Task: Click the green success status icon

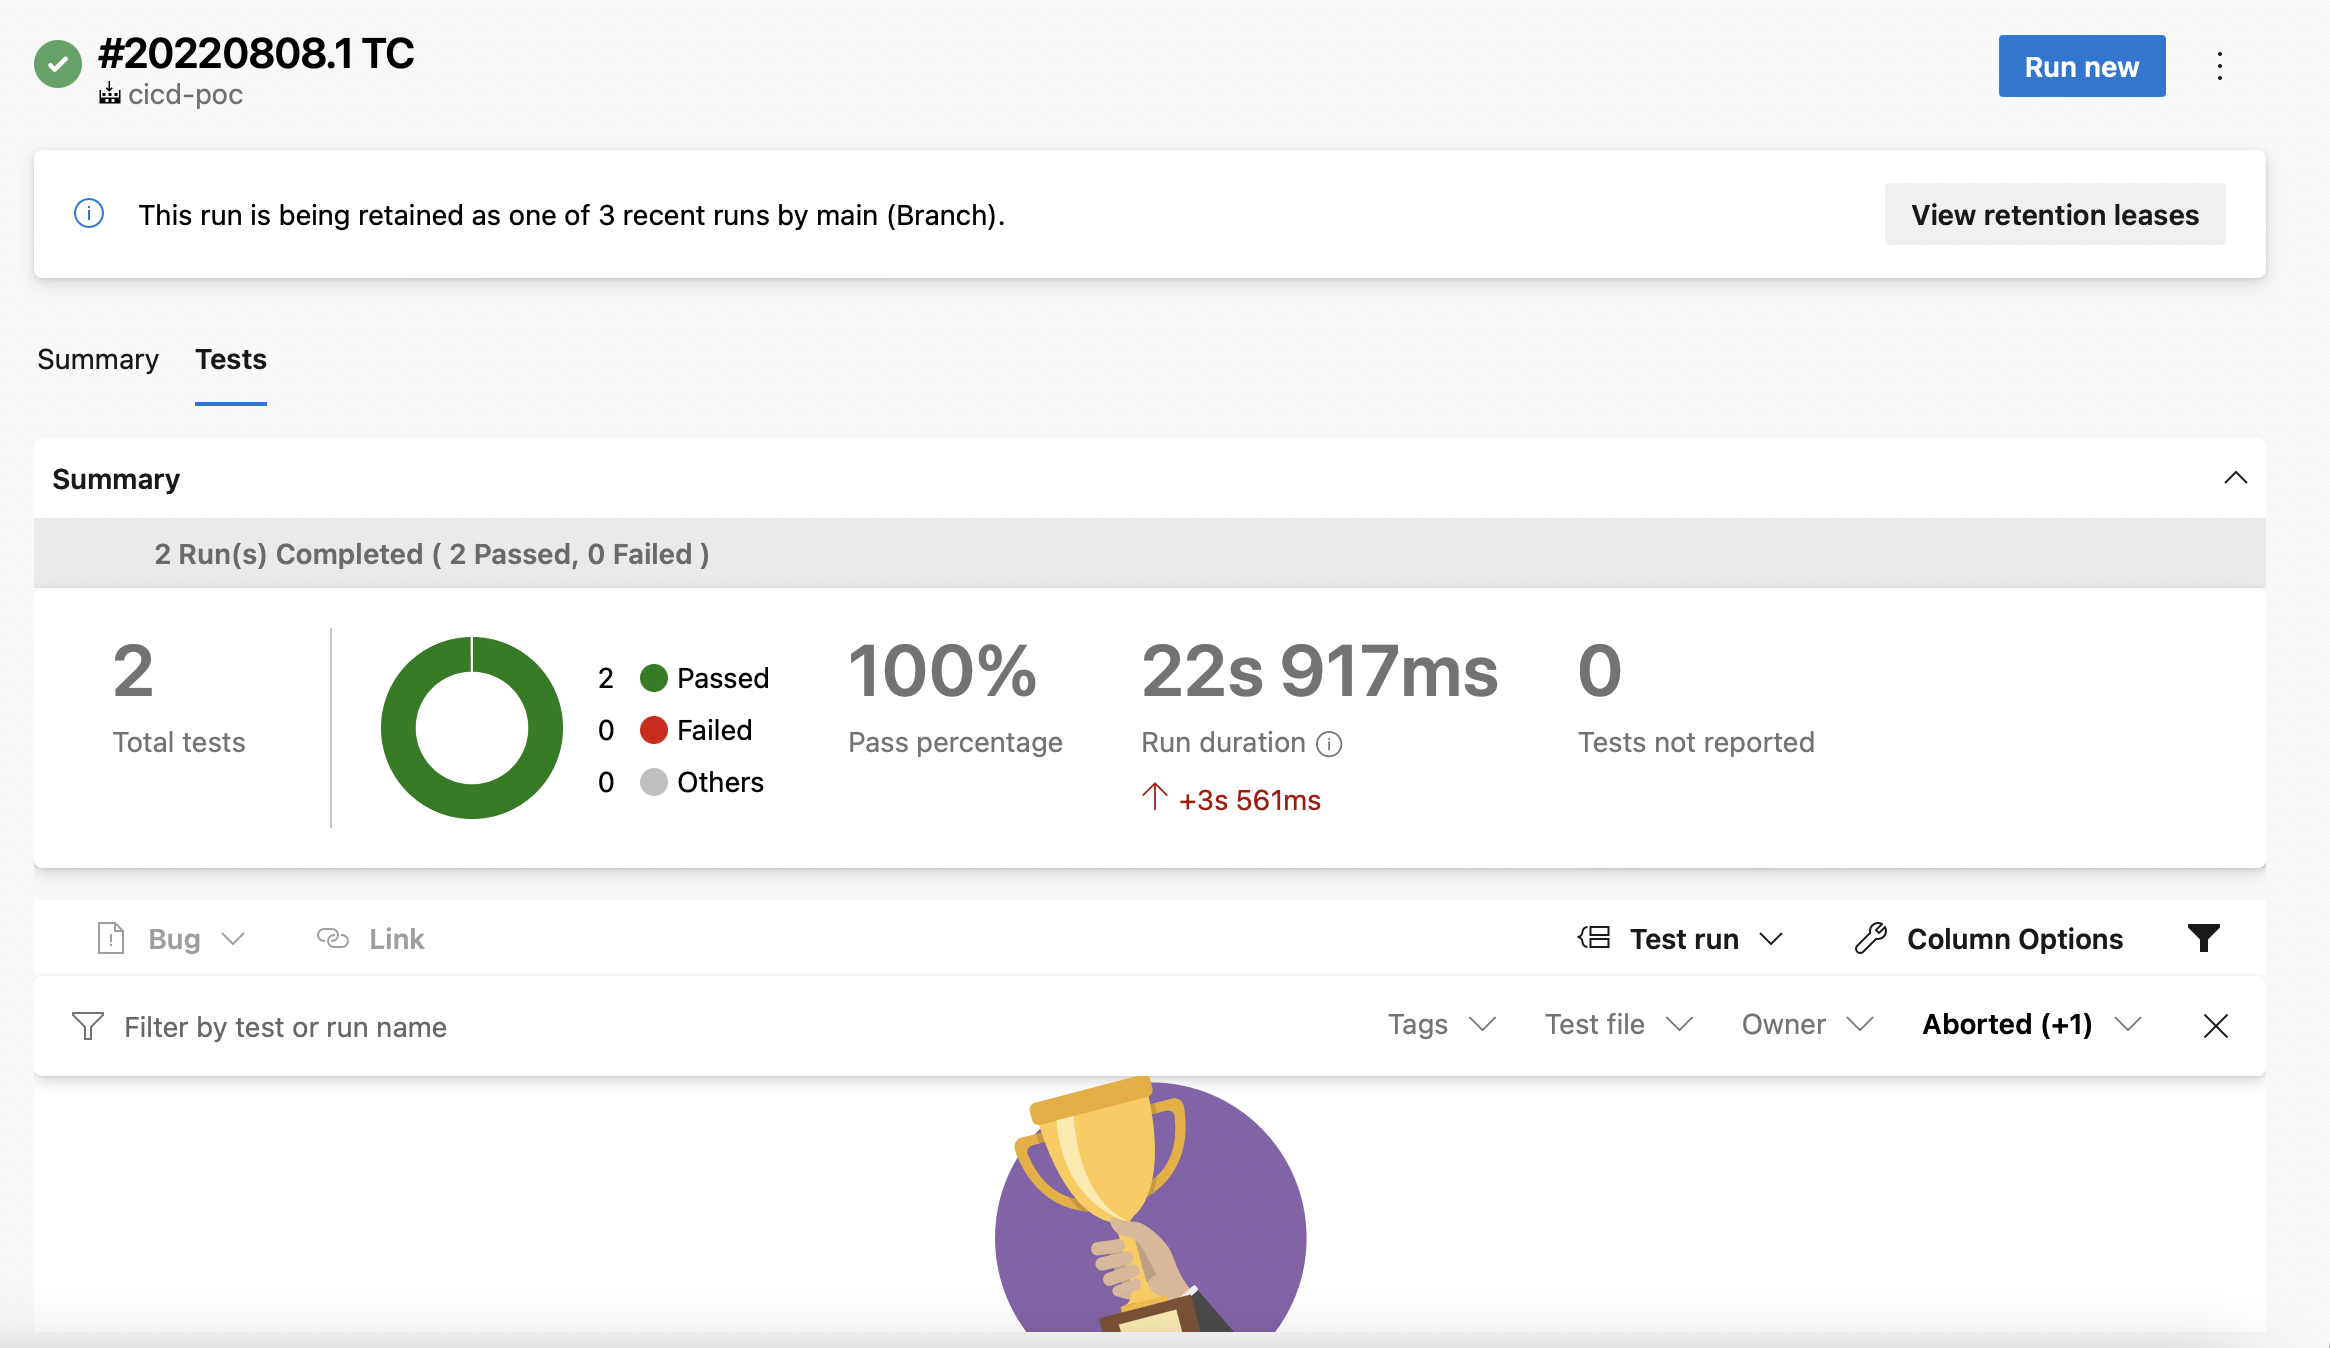Action: coord(57,64)
